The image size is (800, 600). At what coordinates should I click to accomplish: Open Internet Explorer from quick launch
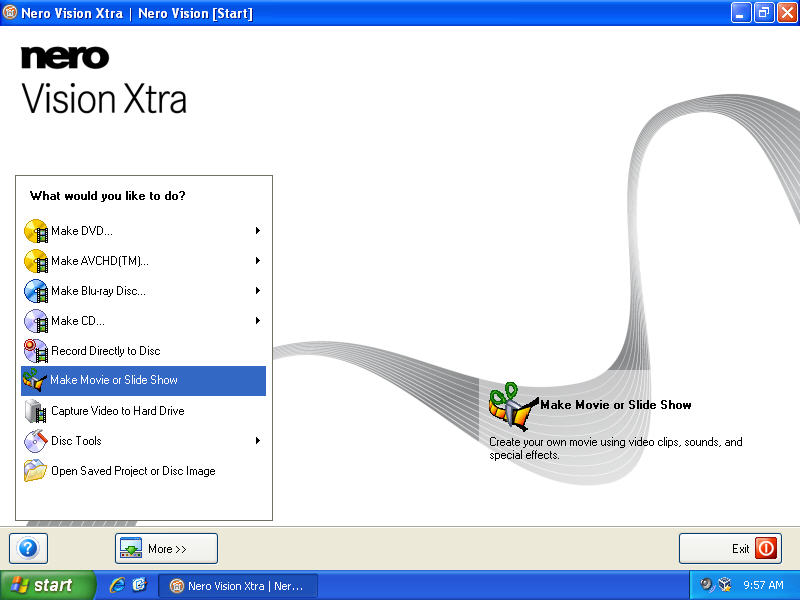(117, 585)
